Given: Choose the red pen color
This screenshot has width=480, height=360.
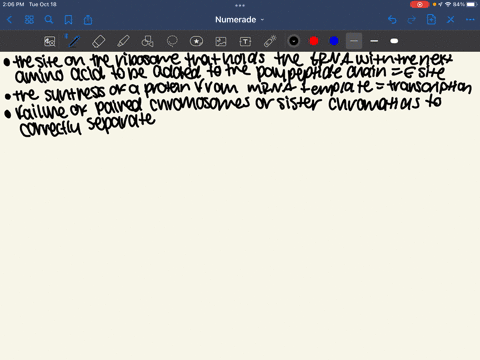Looking at the screenshot, I should click(x=314, y=41).
